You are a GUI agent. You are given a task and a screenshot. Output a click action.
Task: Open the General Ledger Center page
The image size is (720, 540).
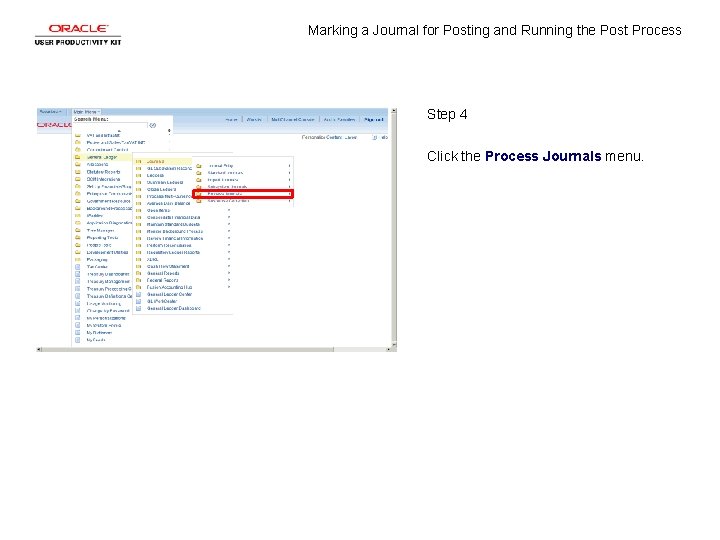[x=169, y=294]
